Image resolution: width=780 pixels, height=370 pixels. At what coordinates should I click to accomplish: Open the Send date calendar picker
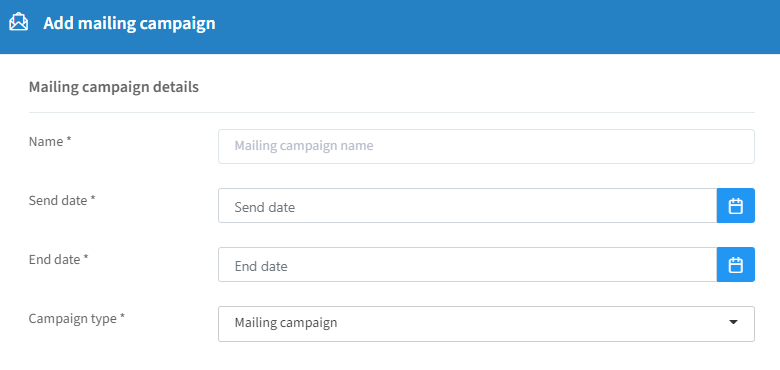tap(736, 205)
